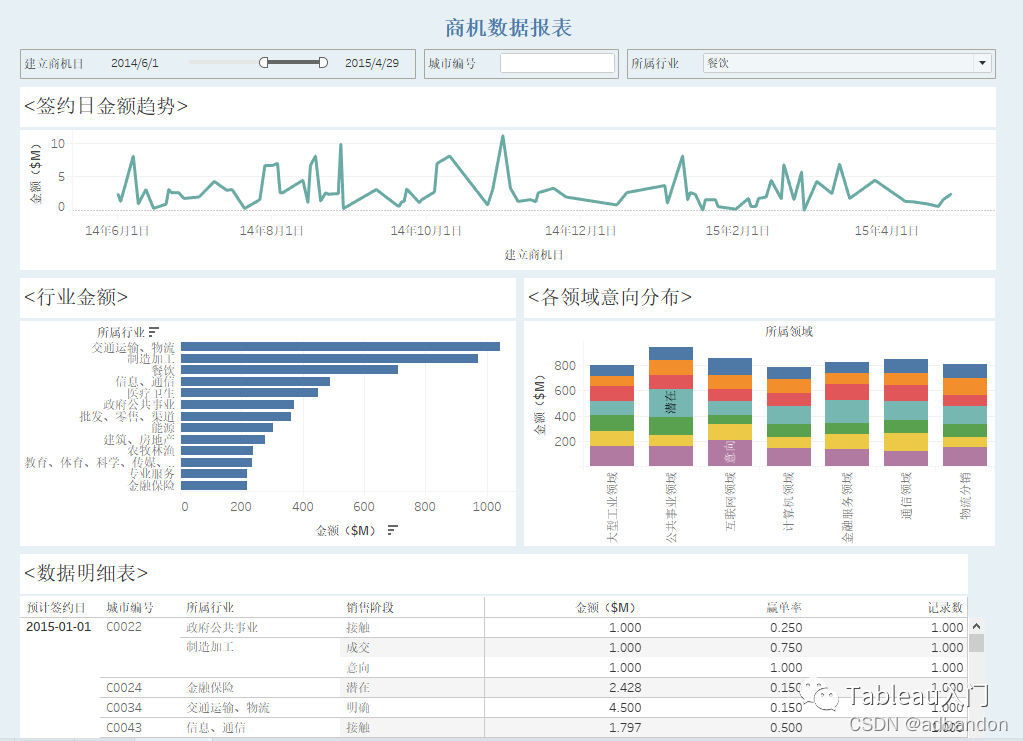Click left handle of 建立商机日 date slider
The image size is (1023, 741).
click(x=264, y=63)
